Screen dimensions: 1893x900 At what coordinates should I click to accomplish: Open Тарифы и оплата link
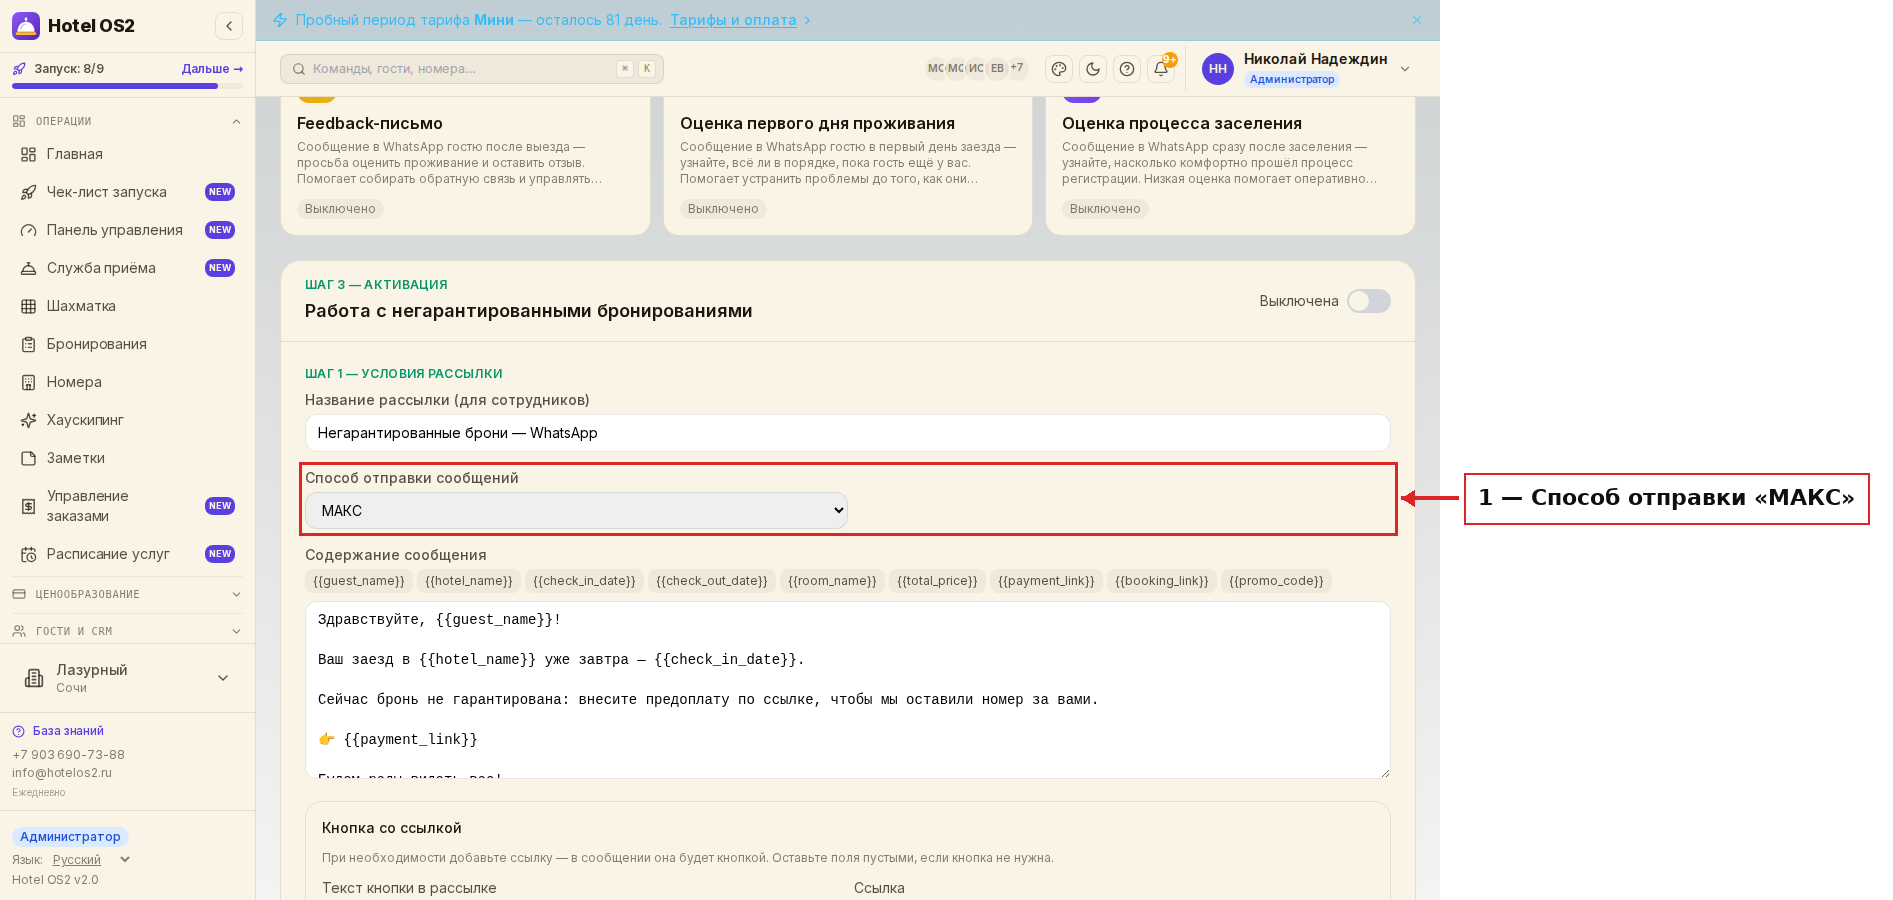pyautogui.click(x=733, y=20)
